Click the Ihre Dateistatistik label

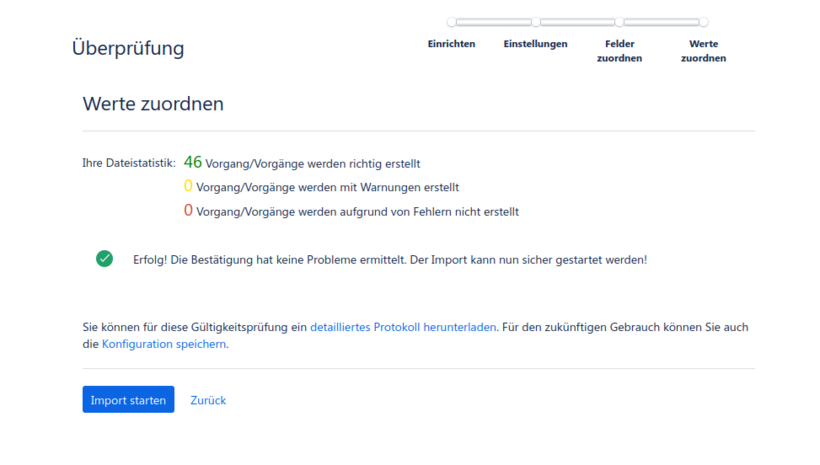[x=129, y=163]
